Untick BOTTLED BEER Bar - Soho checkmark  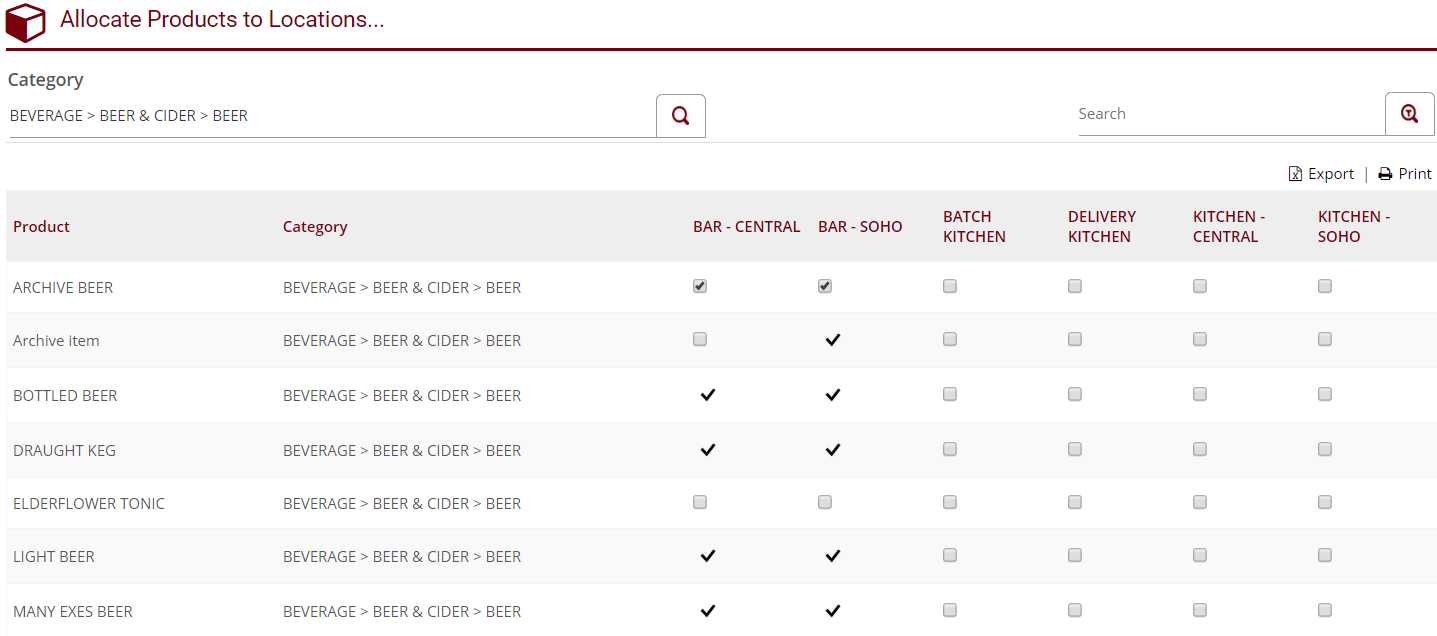point(832,395)
